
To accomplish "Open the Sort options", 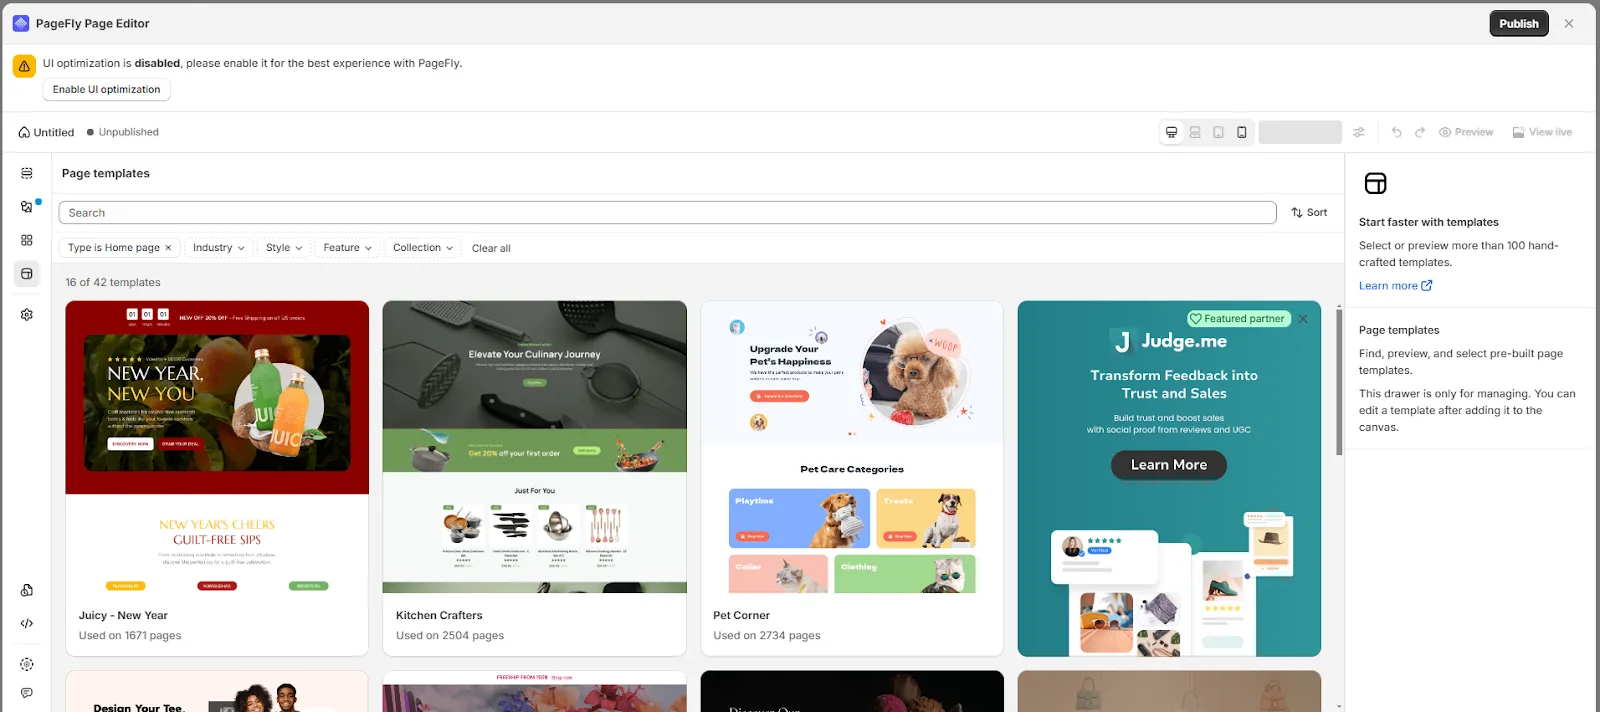I will tap(1309, 213).
